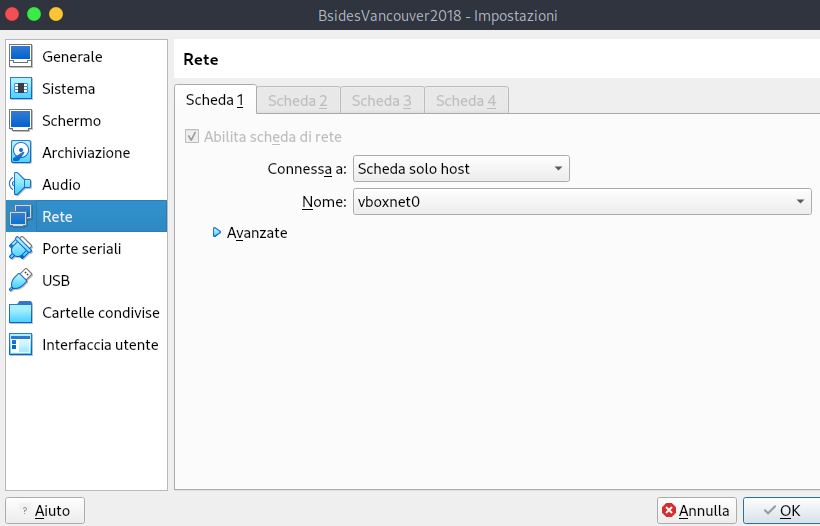Switch to the Scheda 4 tab
820x526 pixels.
tap(466, 100)
